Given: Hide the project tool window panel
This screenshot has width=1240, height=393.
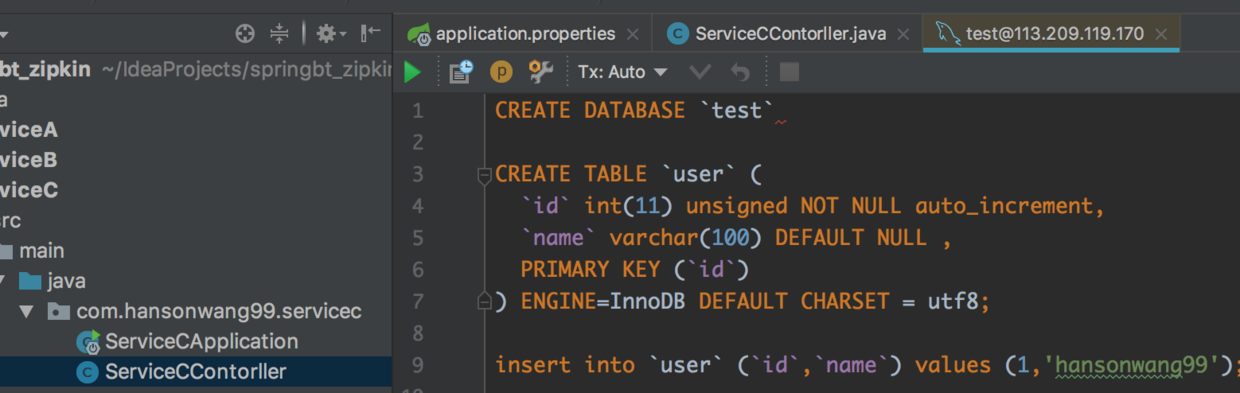Looking at the screenshot, I should click(371, 34).
